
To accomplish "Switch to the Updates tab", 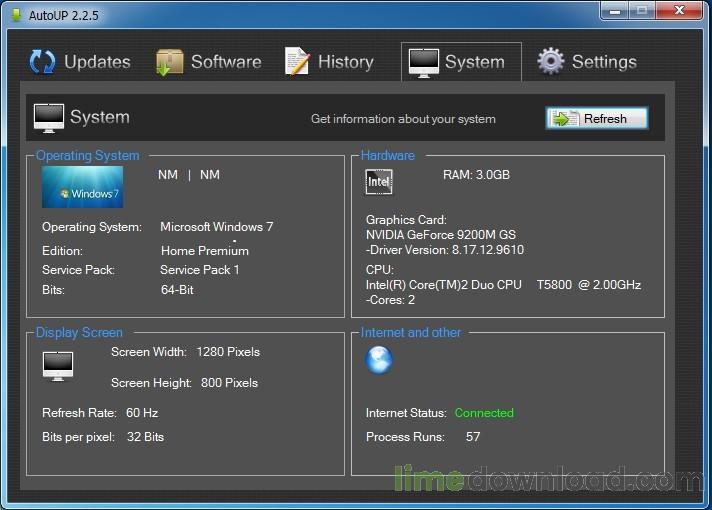I will click(x=96, y=62).
